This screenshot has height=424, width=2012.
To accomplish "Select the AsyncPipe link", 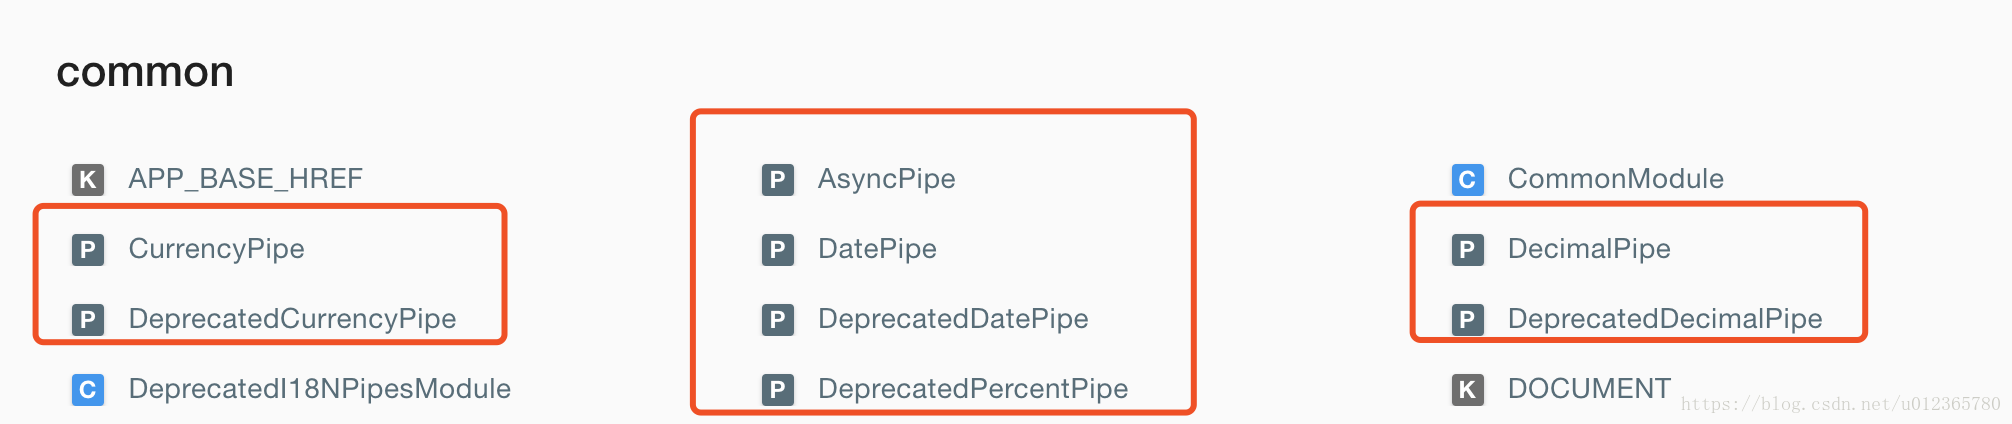I will (x=886, y=179).
